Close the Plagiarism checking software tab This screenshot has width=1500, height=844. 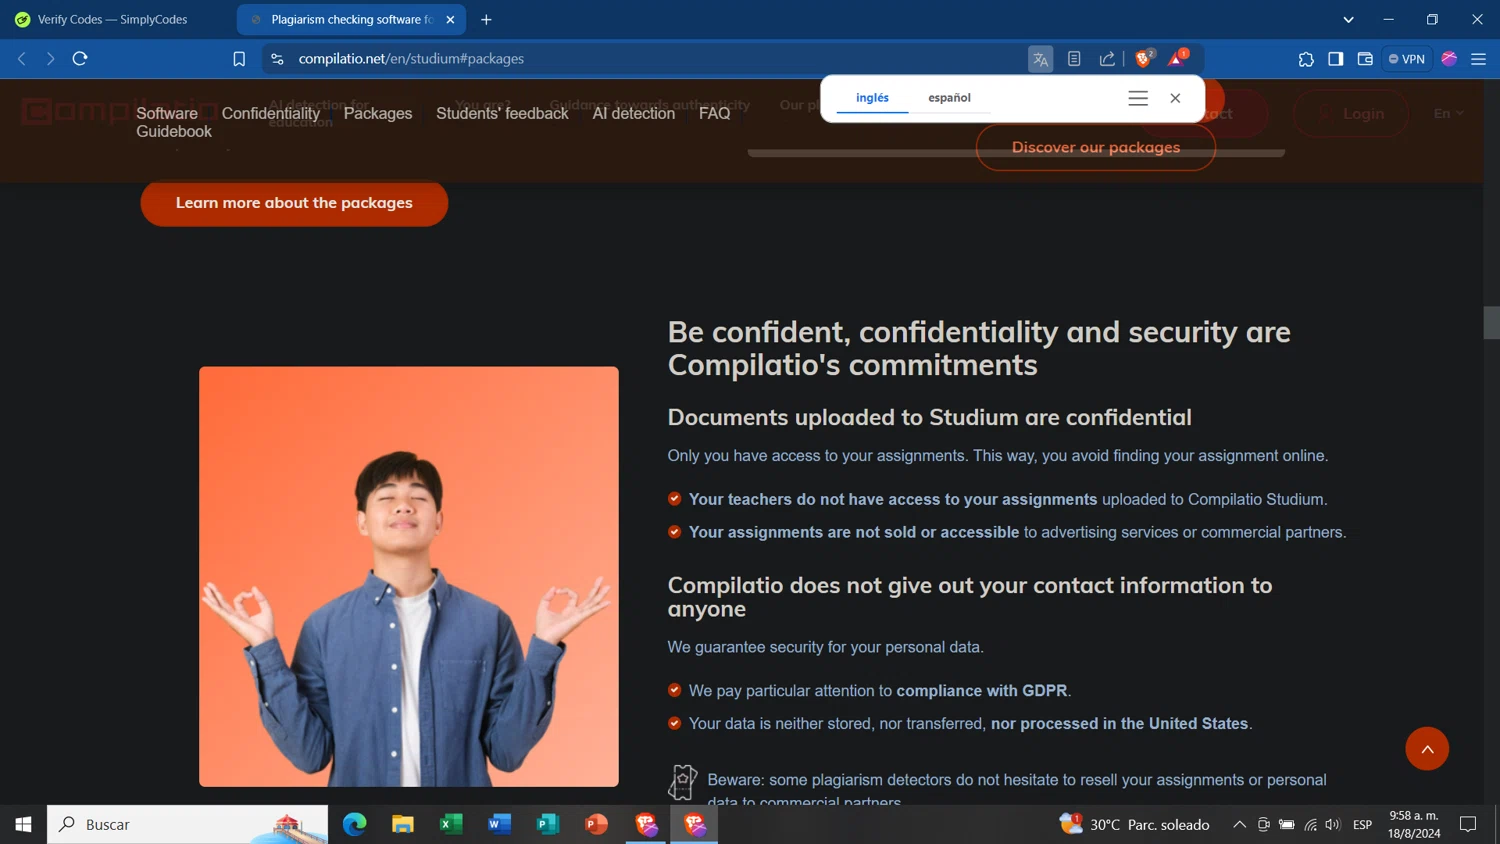coord(450,19)
